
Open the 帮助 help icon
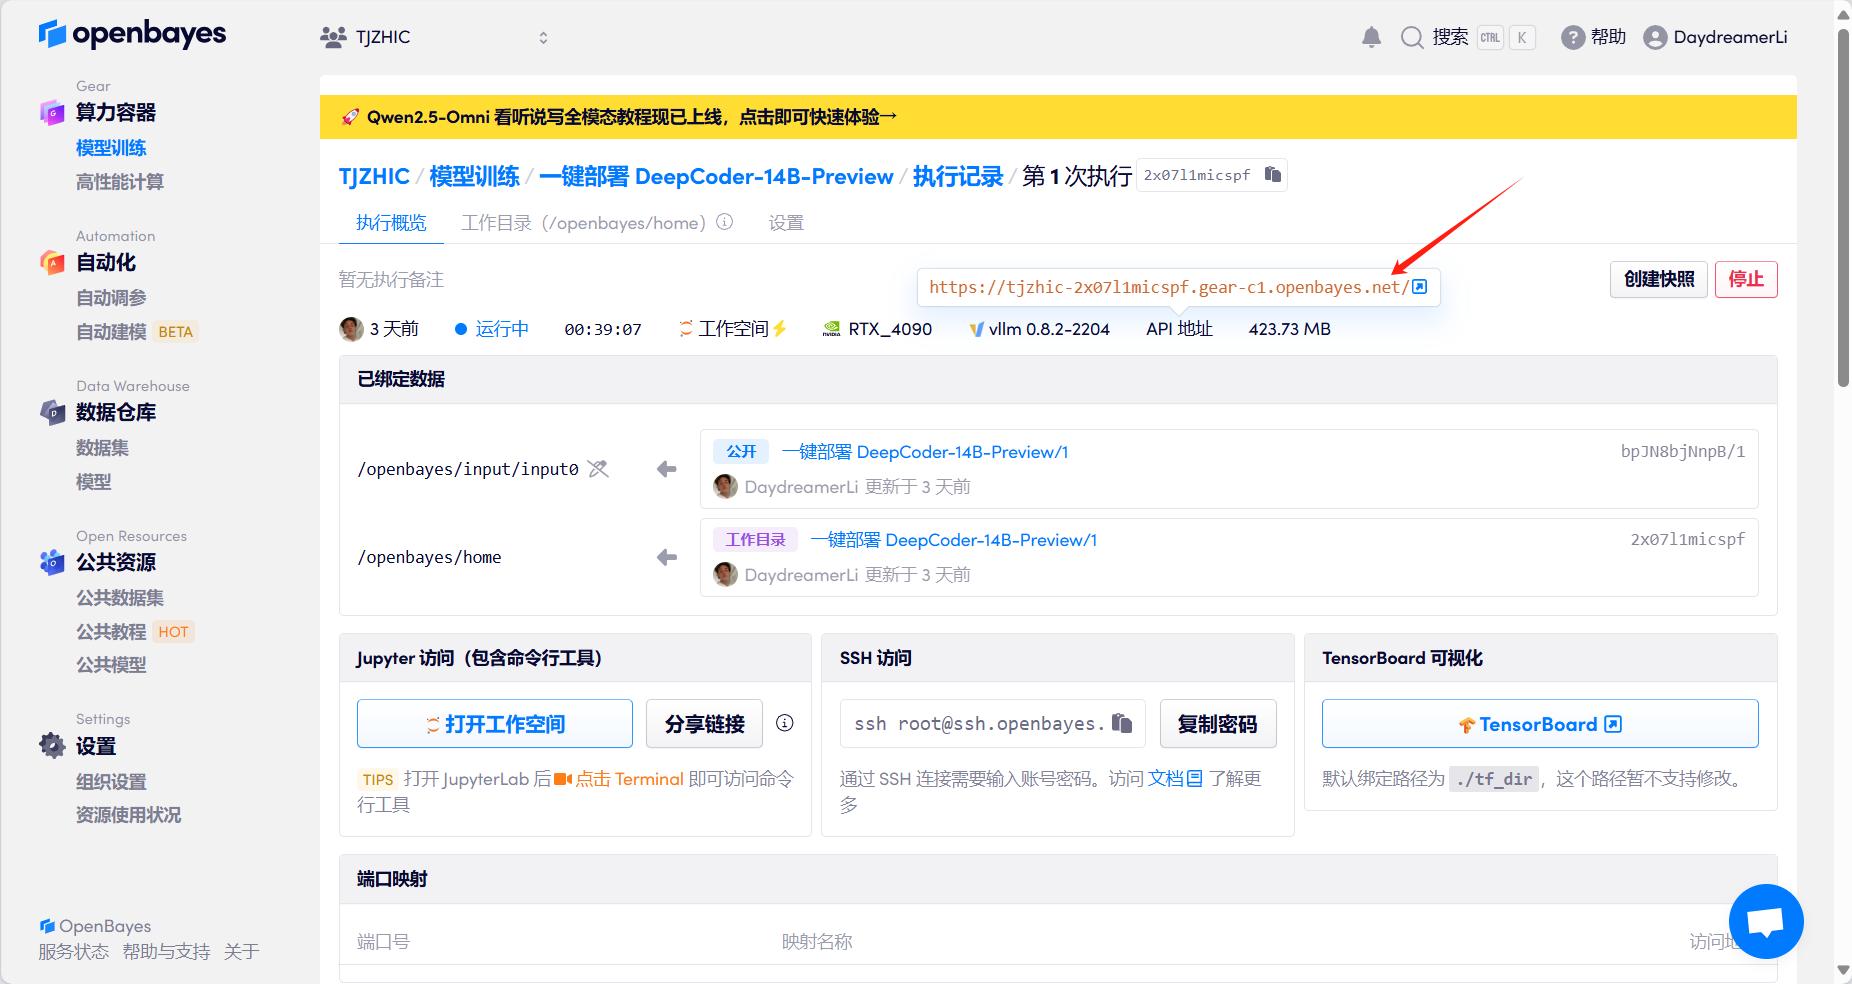[1573, 38]
